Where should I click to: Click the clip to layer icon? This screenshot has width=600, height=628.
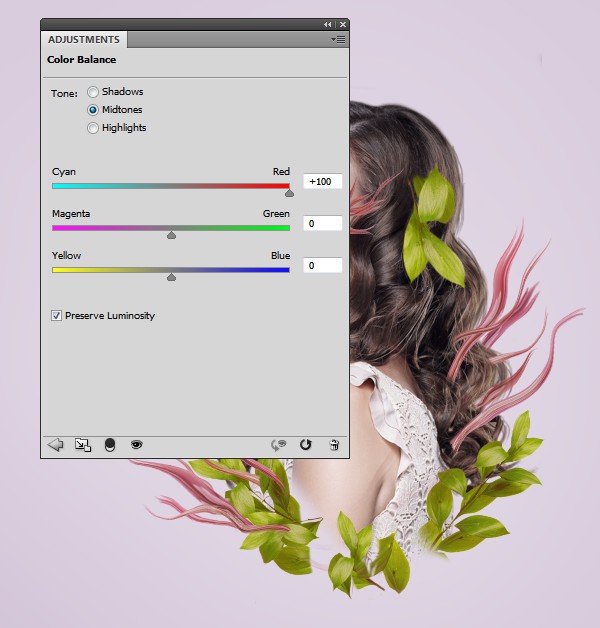pos(110,445)
